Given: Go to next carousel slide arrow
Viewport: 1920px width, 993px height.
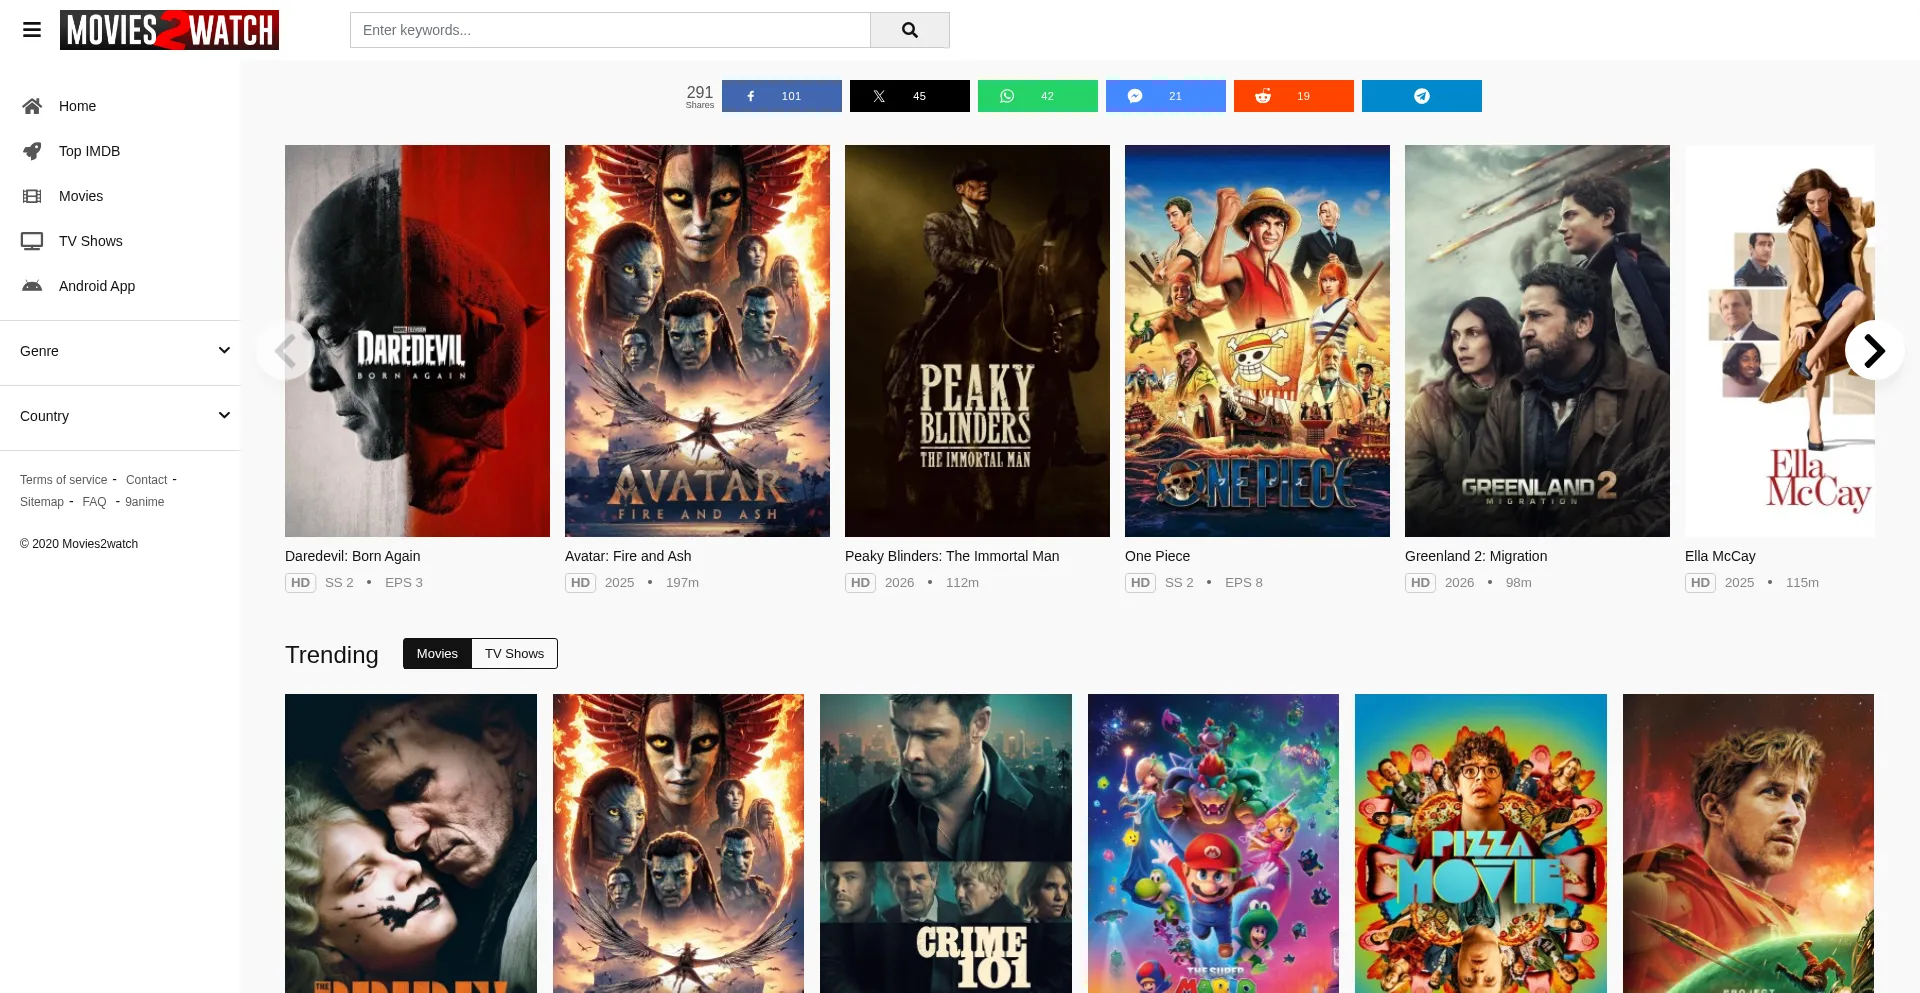Looking at the screenshot, I should [1874, 350].
